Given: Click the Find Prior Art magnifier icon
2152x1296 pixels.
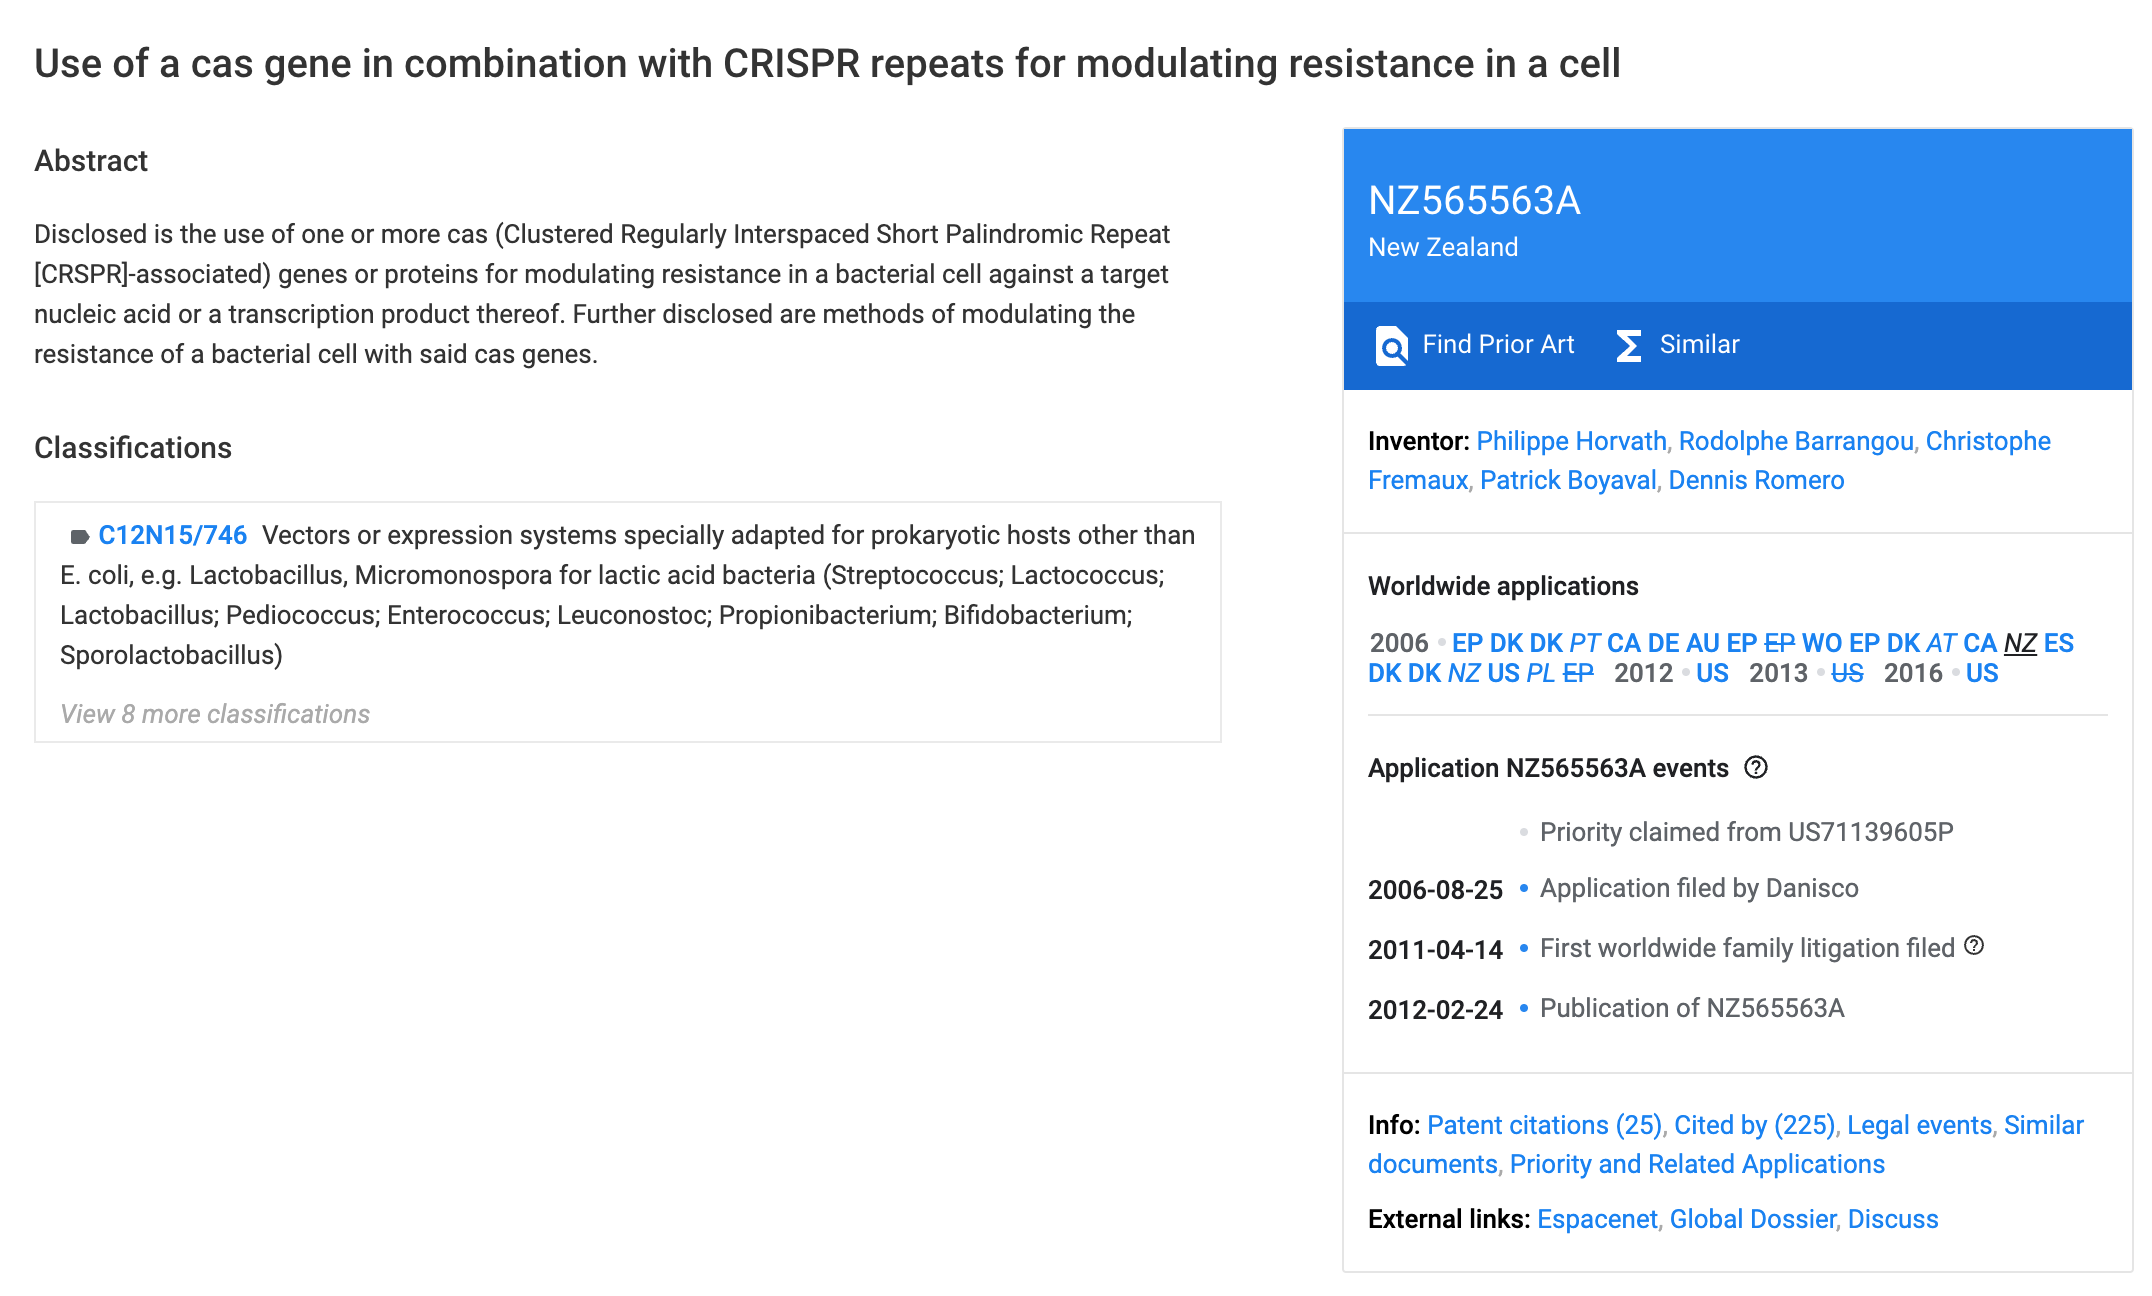Looking at the screenshot, I should (x=1391, y=346).
